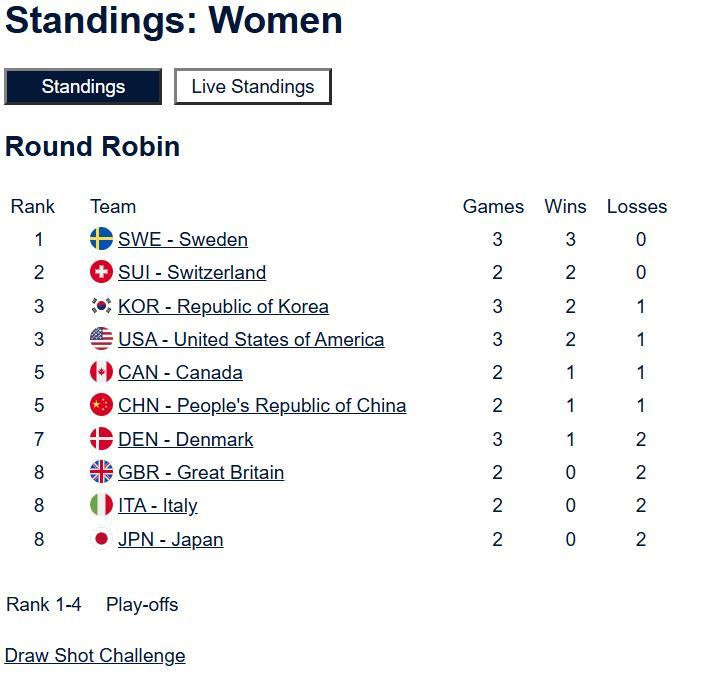Open the Draw Shot Challenge link
The height and width of the screenshot is (680, 710).
tap(95, 656)
